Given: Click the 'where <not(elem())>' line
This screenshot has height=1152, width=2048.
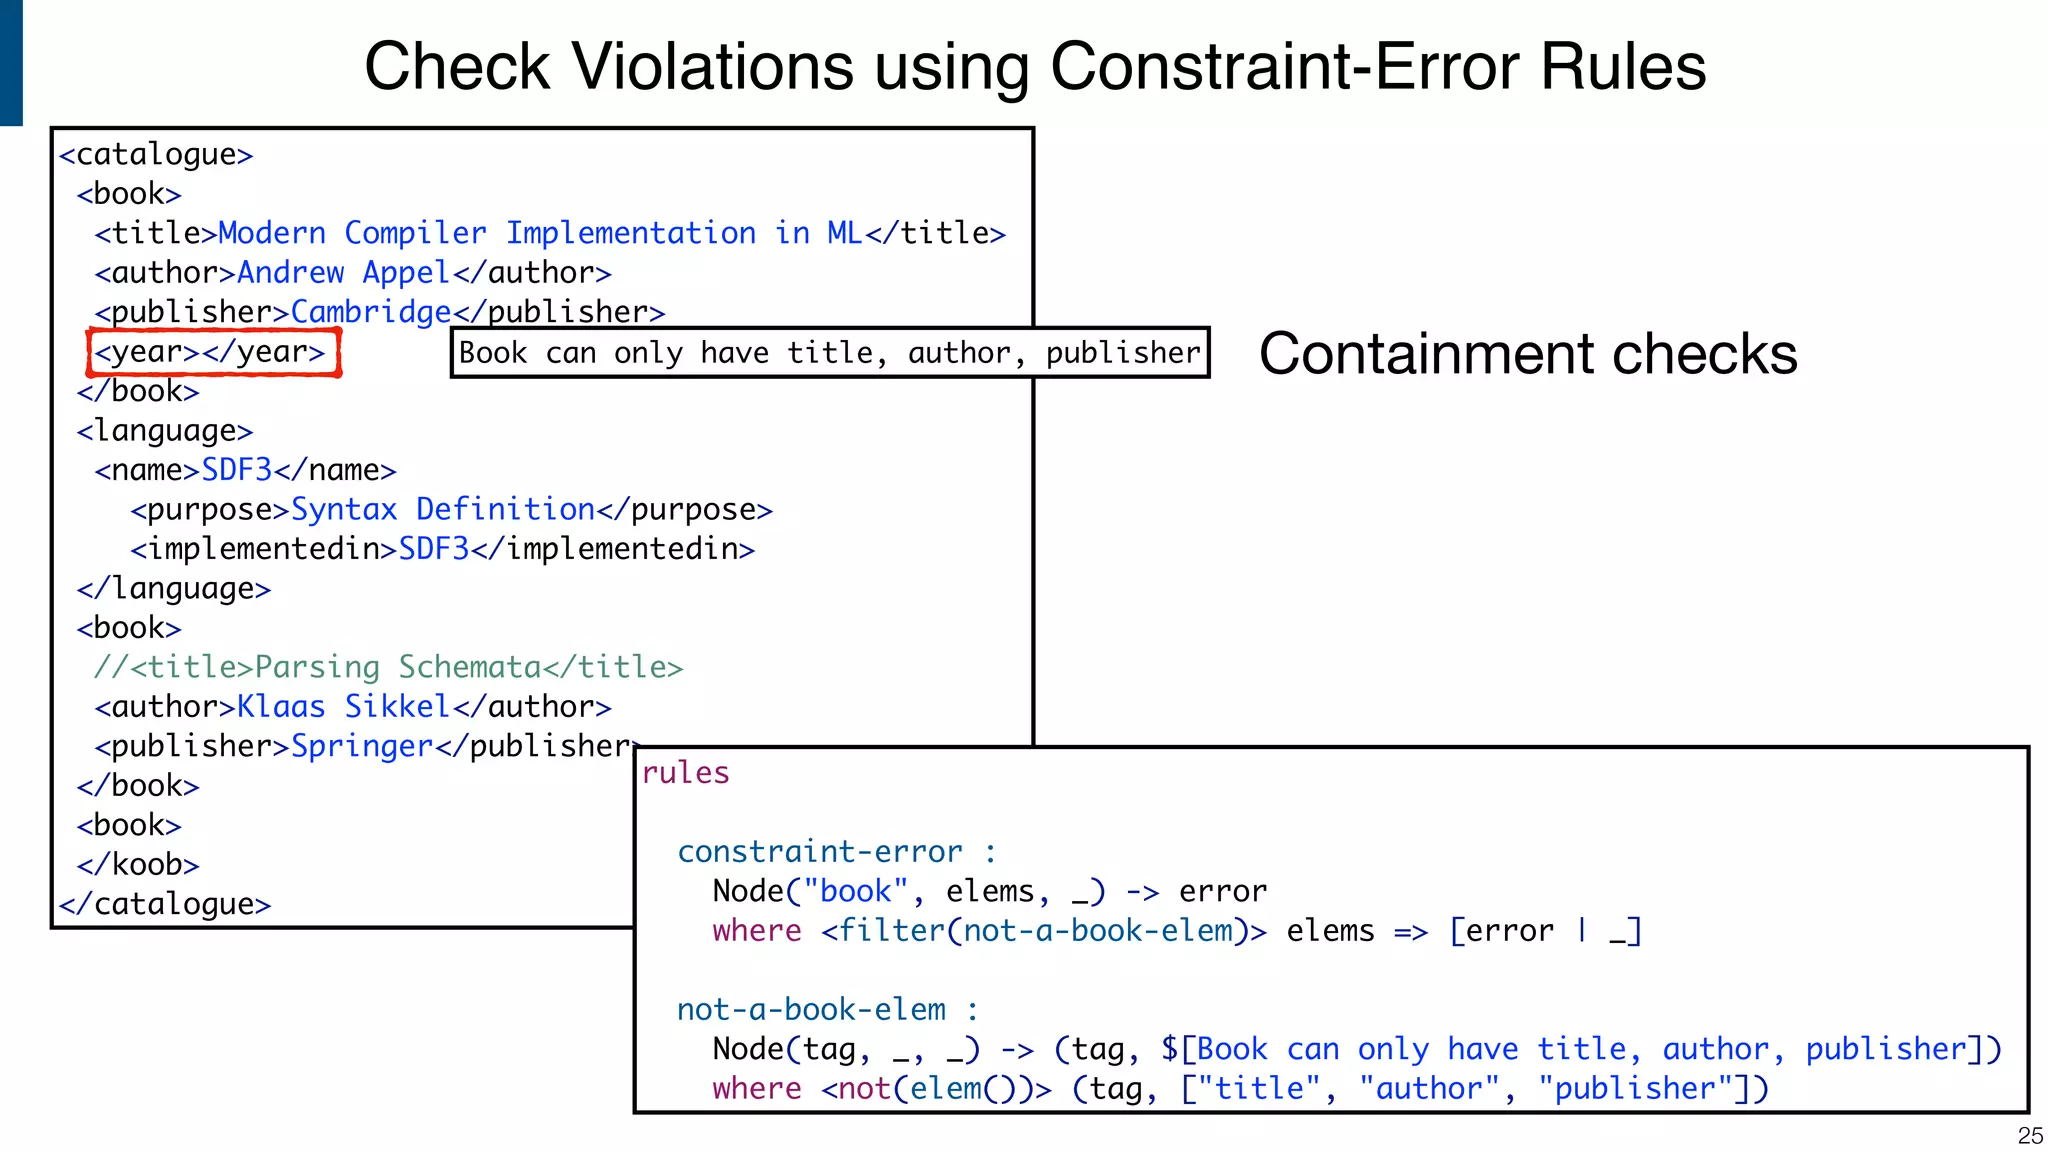Looking at the screenshot, I should tap(1240, 1089).
